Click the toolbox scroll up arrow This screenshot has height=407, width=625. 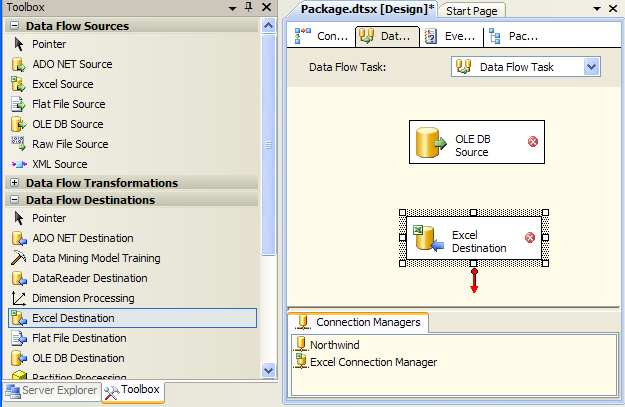[269, 26]
